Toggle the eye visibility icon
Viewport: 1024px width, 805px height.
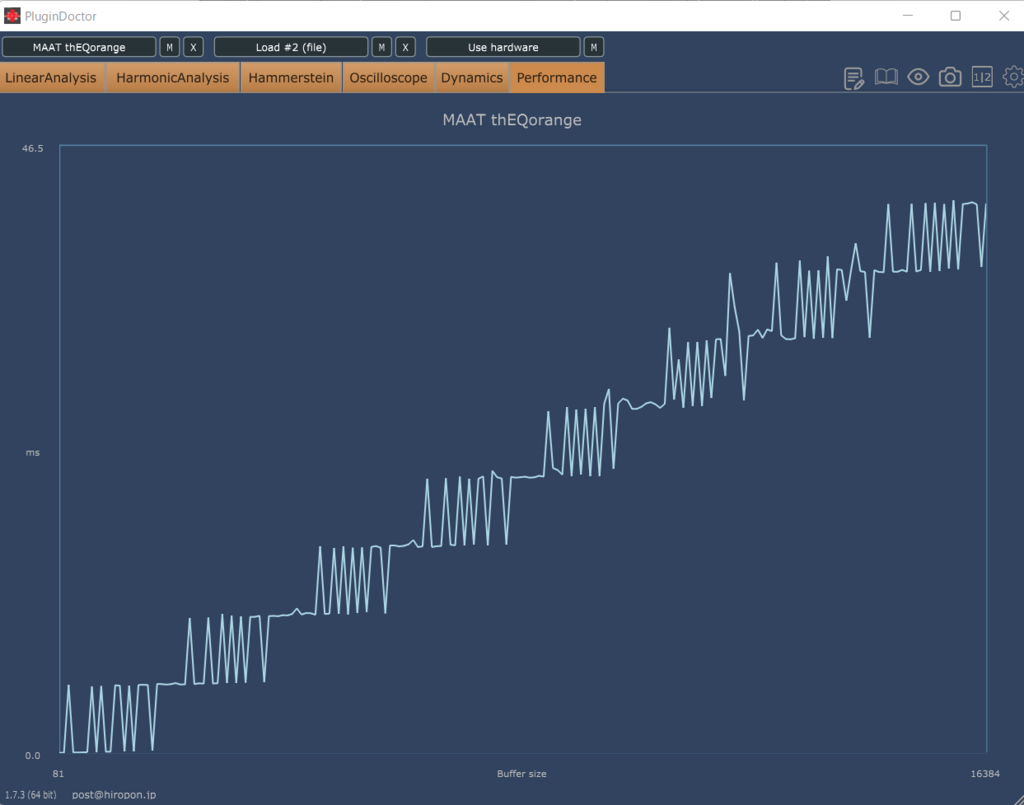click(x=918, y=77)
